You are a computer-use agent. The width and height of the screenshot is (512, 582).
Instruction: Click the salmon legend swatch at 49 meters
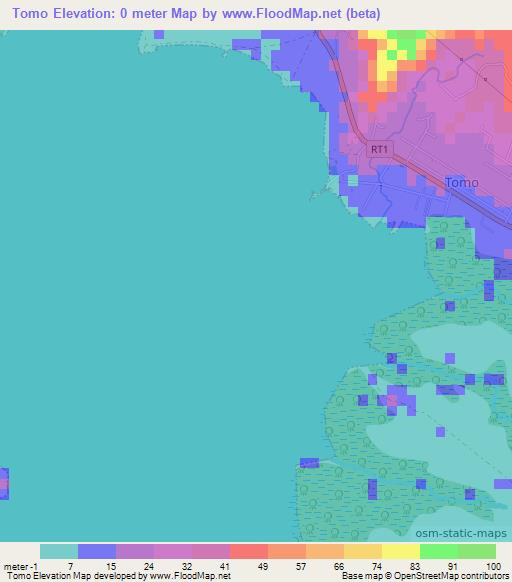tap(287, 551)
